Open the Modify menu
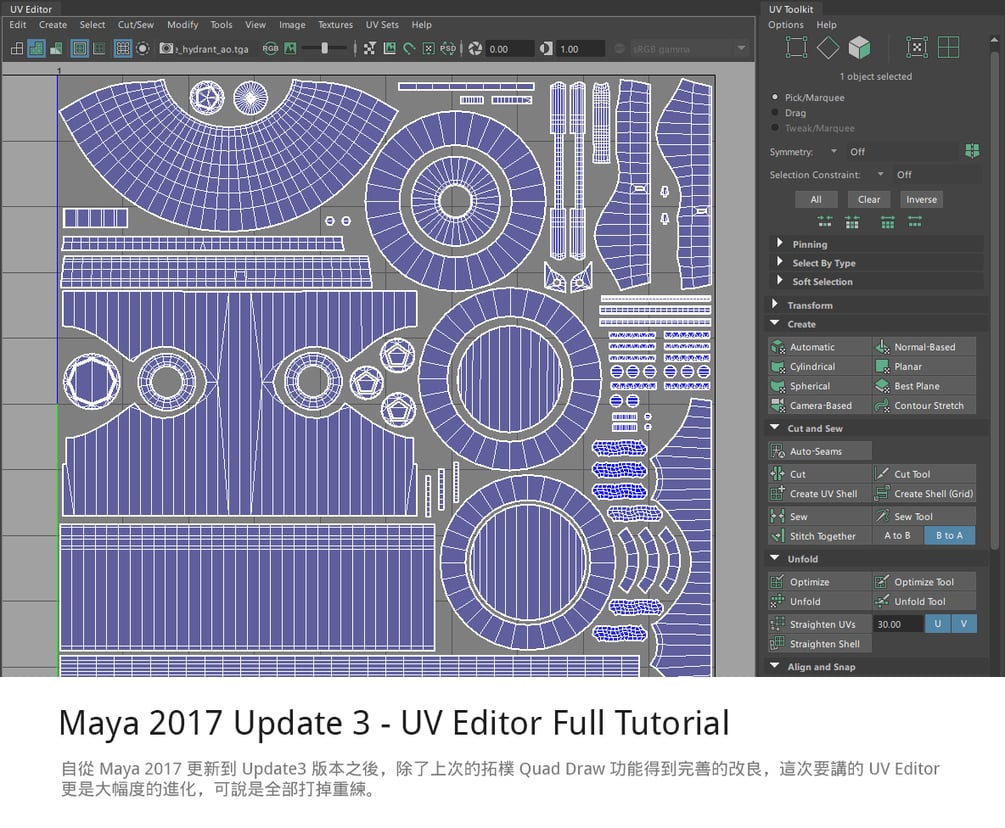Viewport: 1005px width, 828px height. (183, 24)
